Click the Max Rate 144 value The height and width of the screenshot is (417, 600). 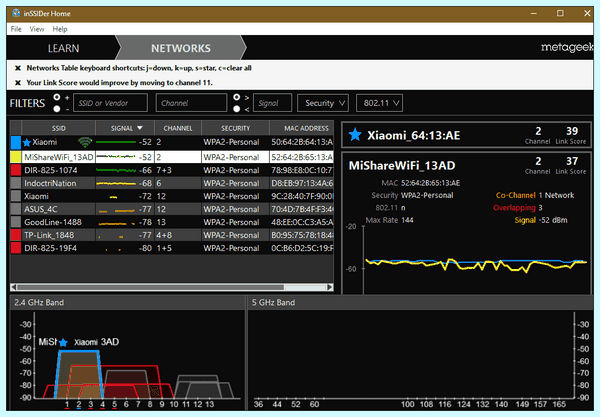coord(407,220)
